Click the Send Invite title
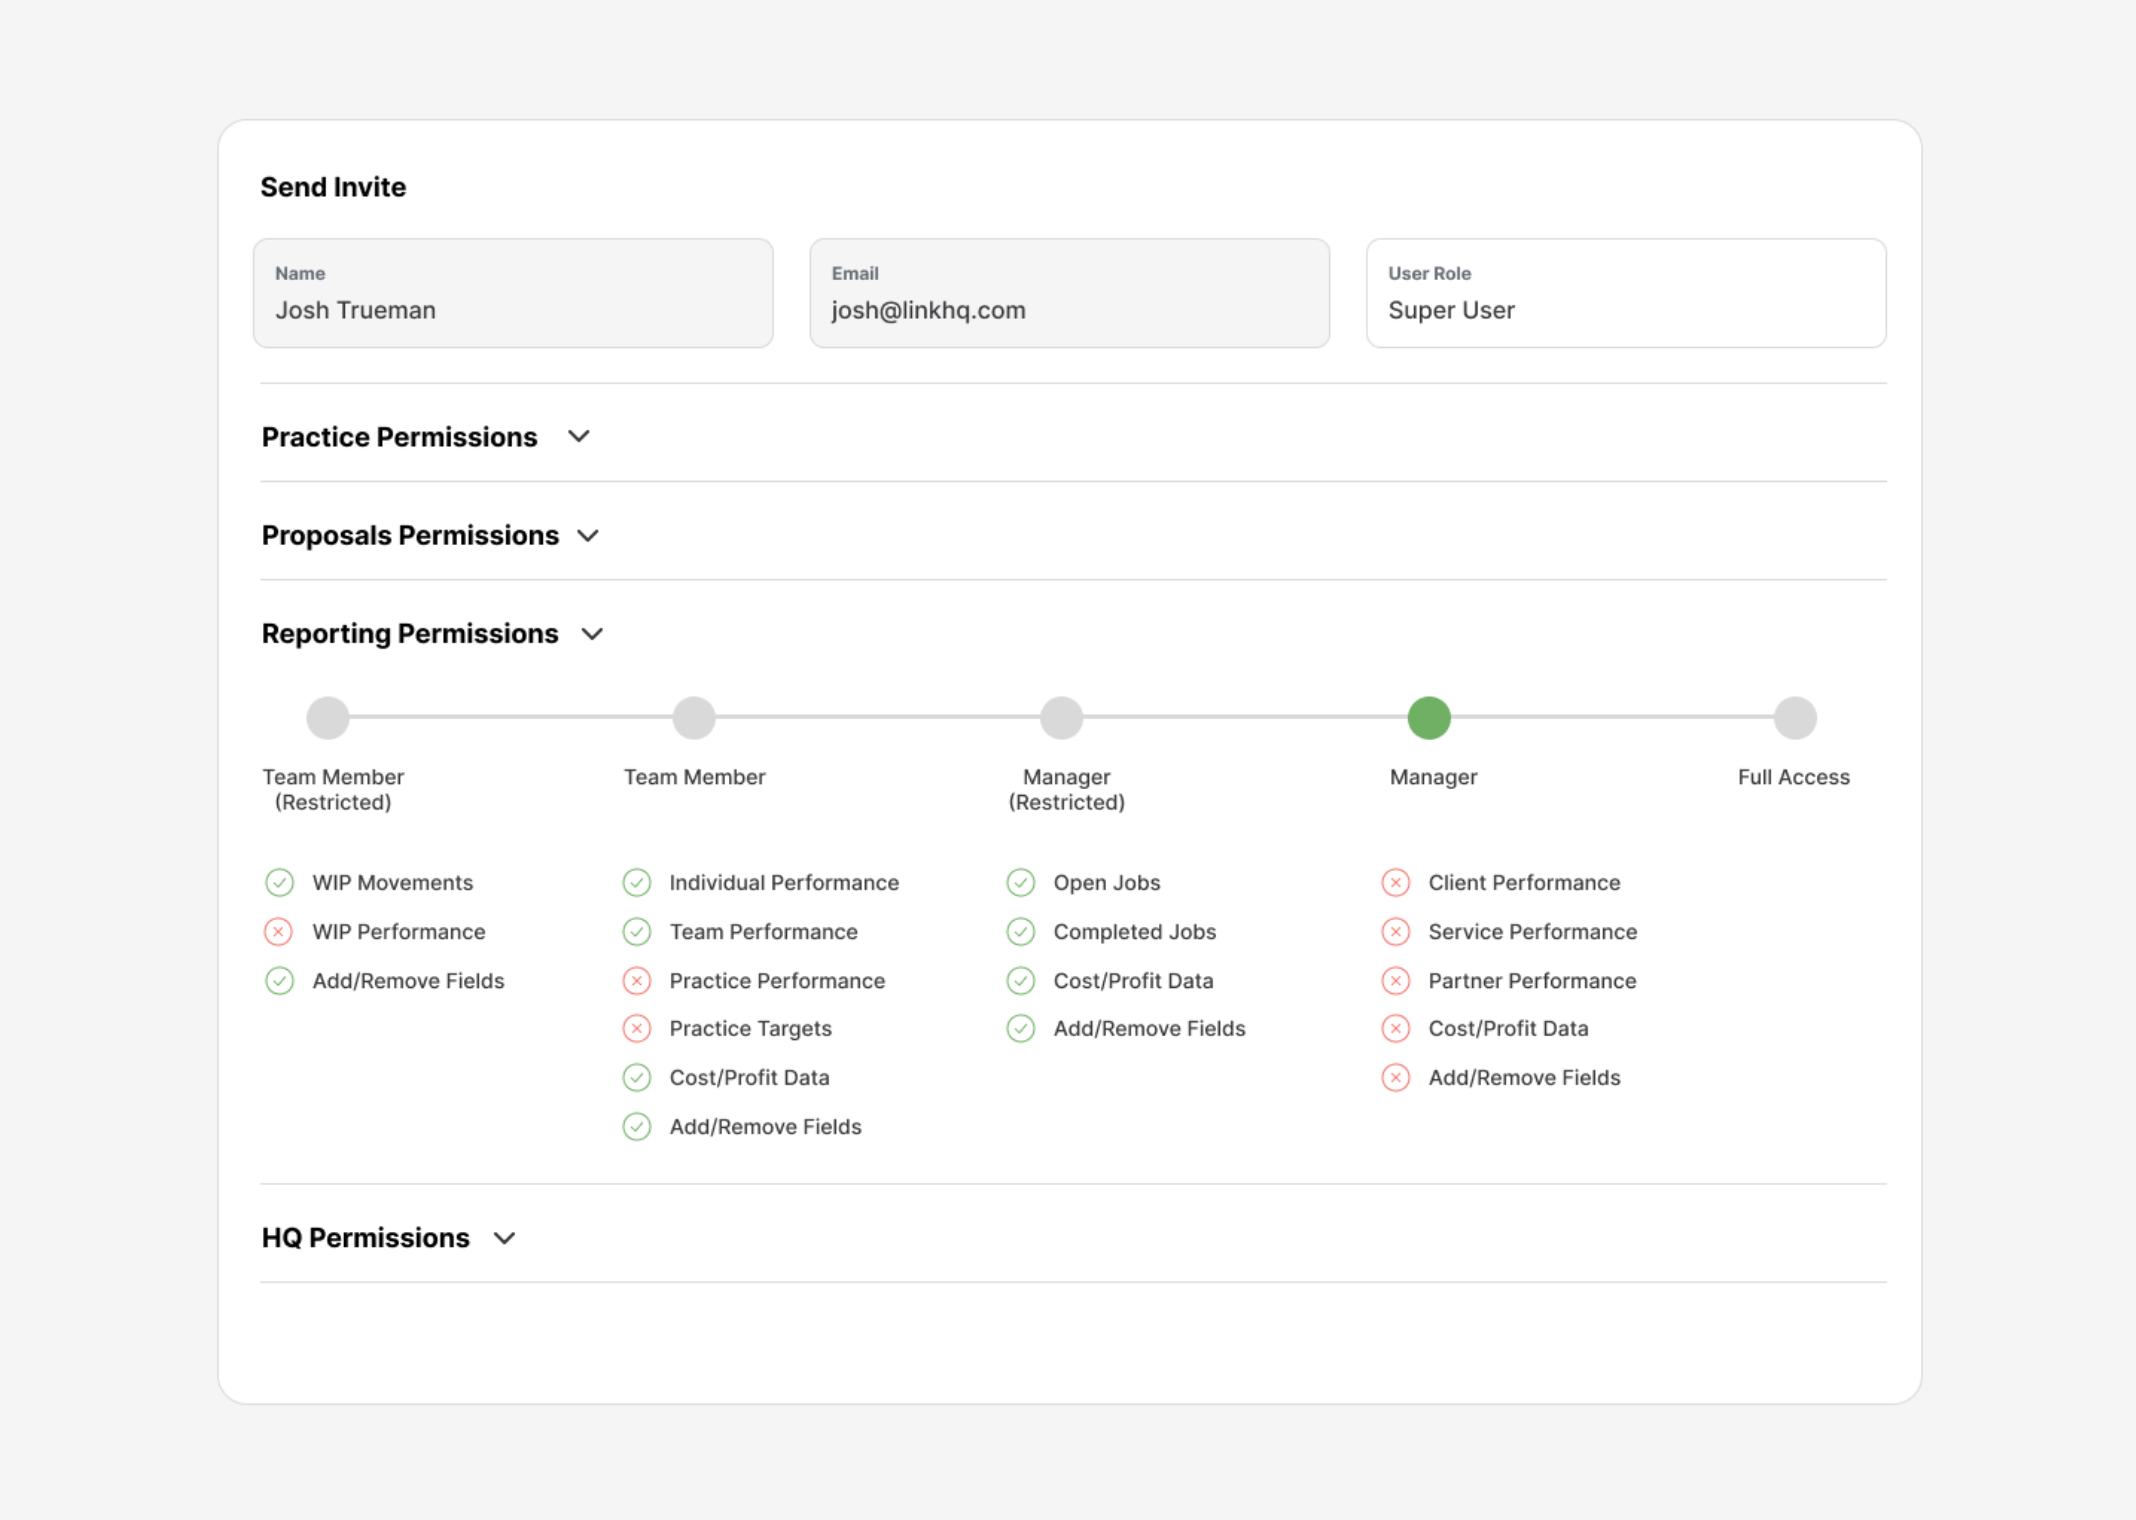The width and height of the screenshot is (2136, 1520). coord(333,187)
